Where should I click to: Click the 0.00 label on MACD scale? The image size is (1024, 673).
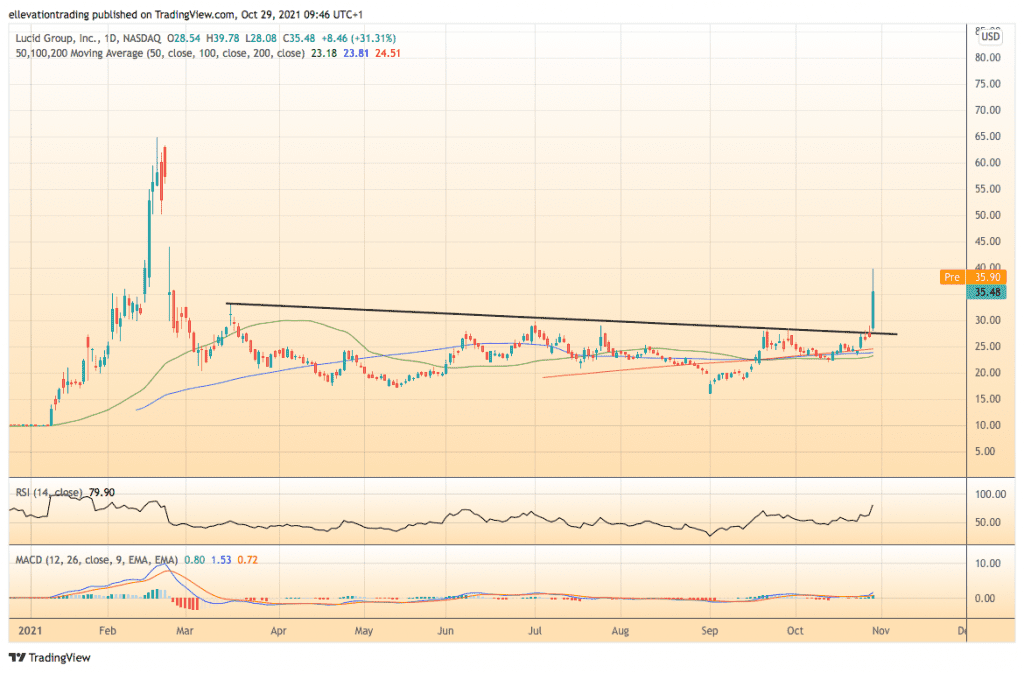[x=984, y=598]
